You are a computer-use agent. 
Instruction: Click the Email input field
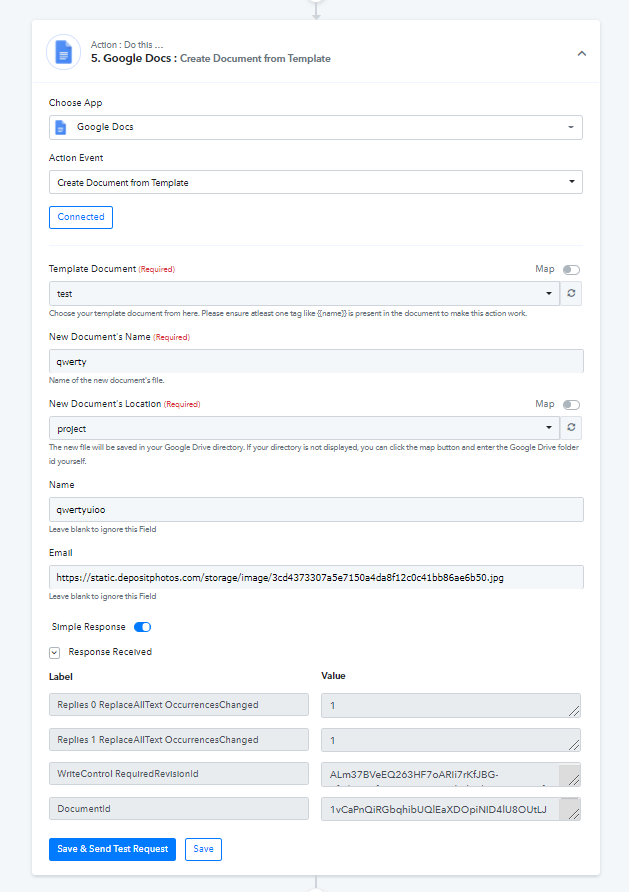click(316, 577)
